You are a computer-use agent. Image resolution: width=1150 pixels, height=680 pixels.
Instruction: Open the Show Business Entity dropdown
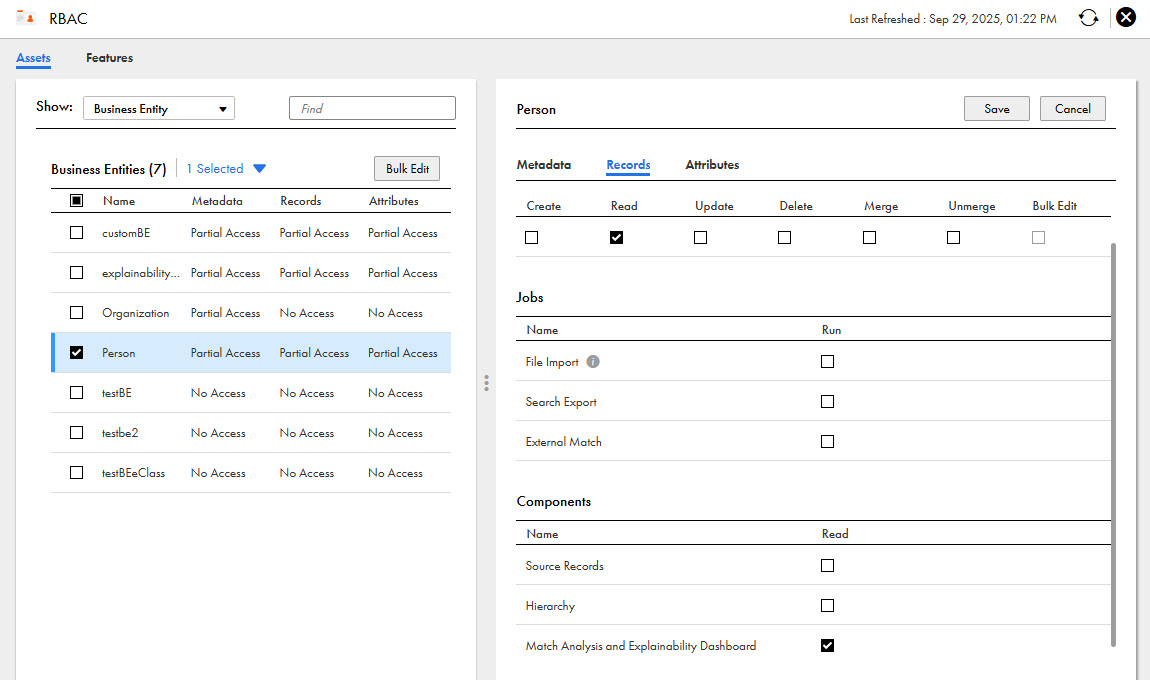coord(158,109)
